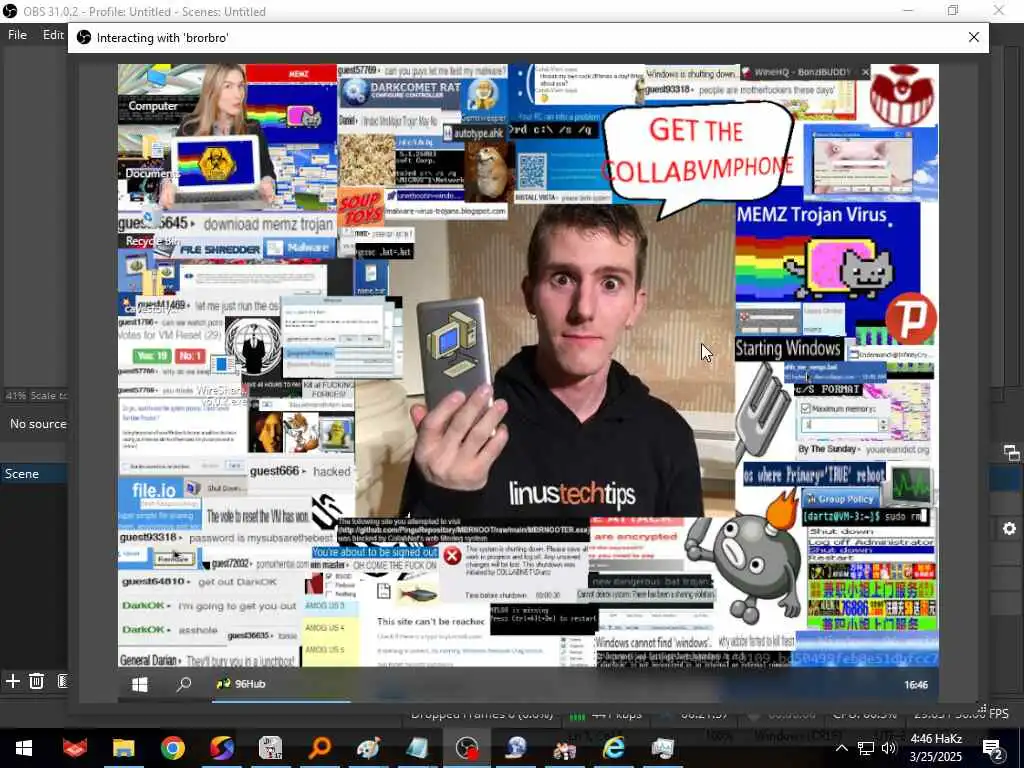Viewport: 1024px width, 768px height.
Task: Click the QR code image
Action: [x=532, y=171]
